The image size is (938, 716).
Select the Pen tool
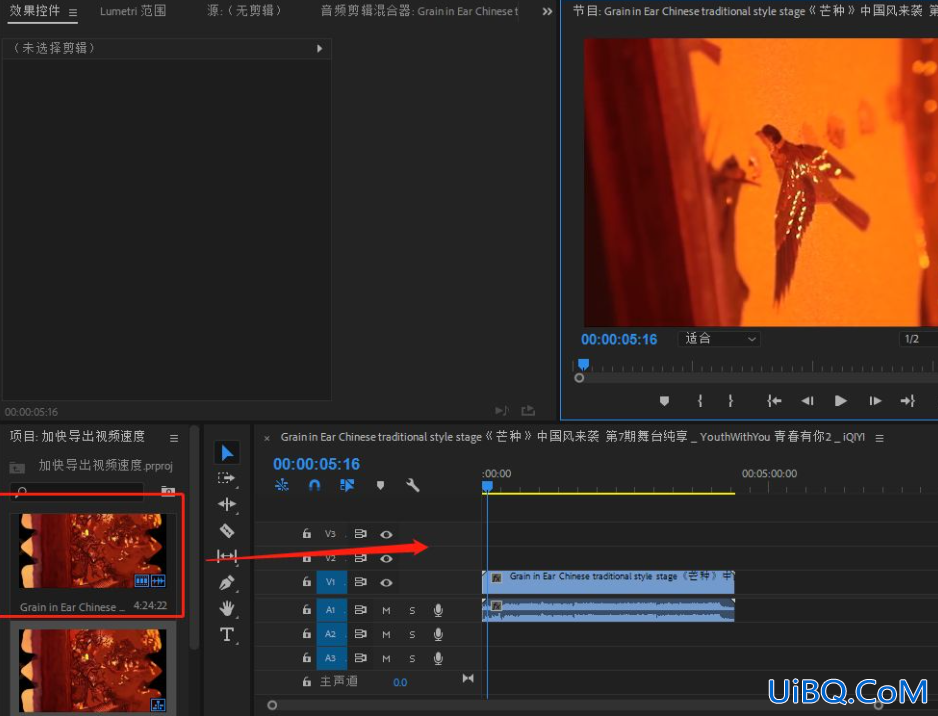(x=227, y=582)
